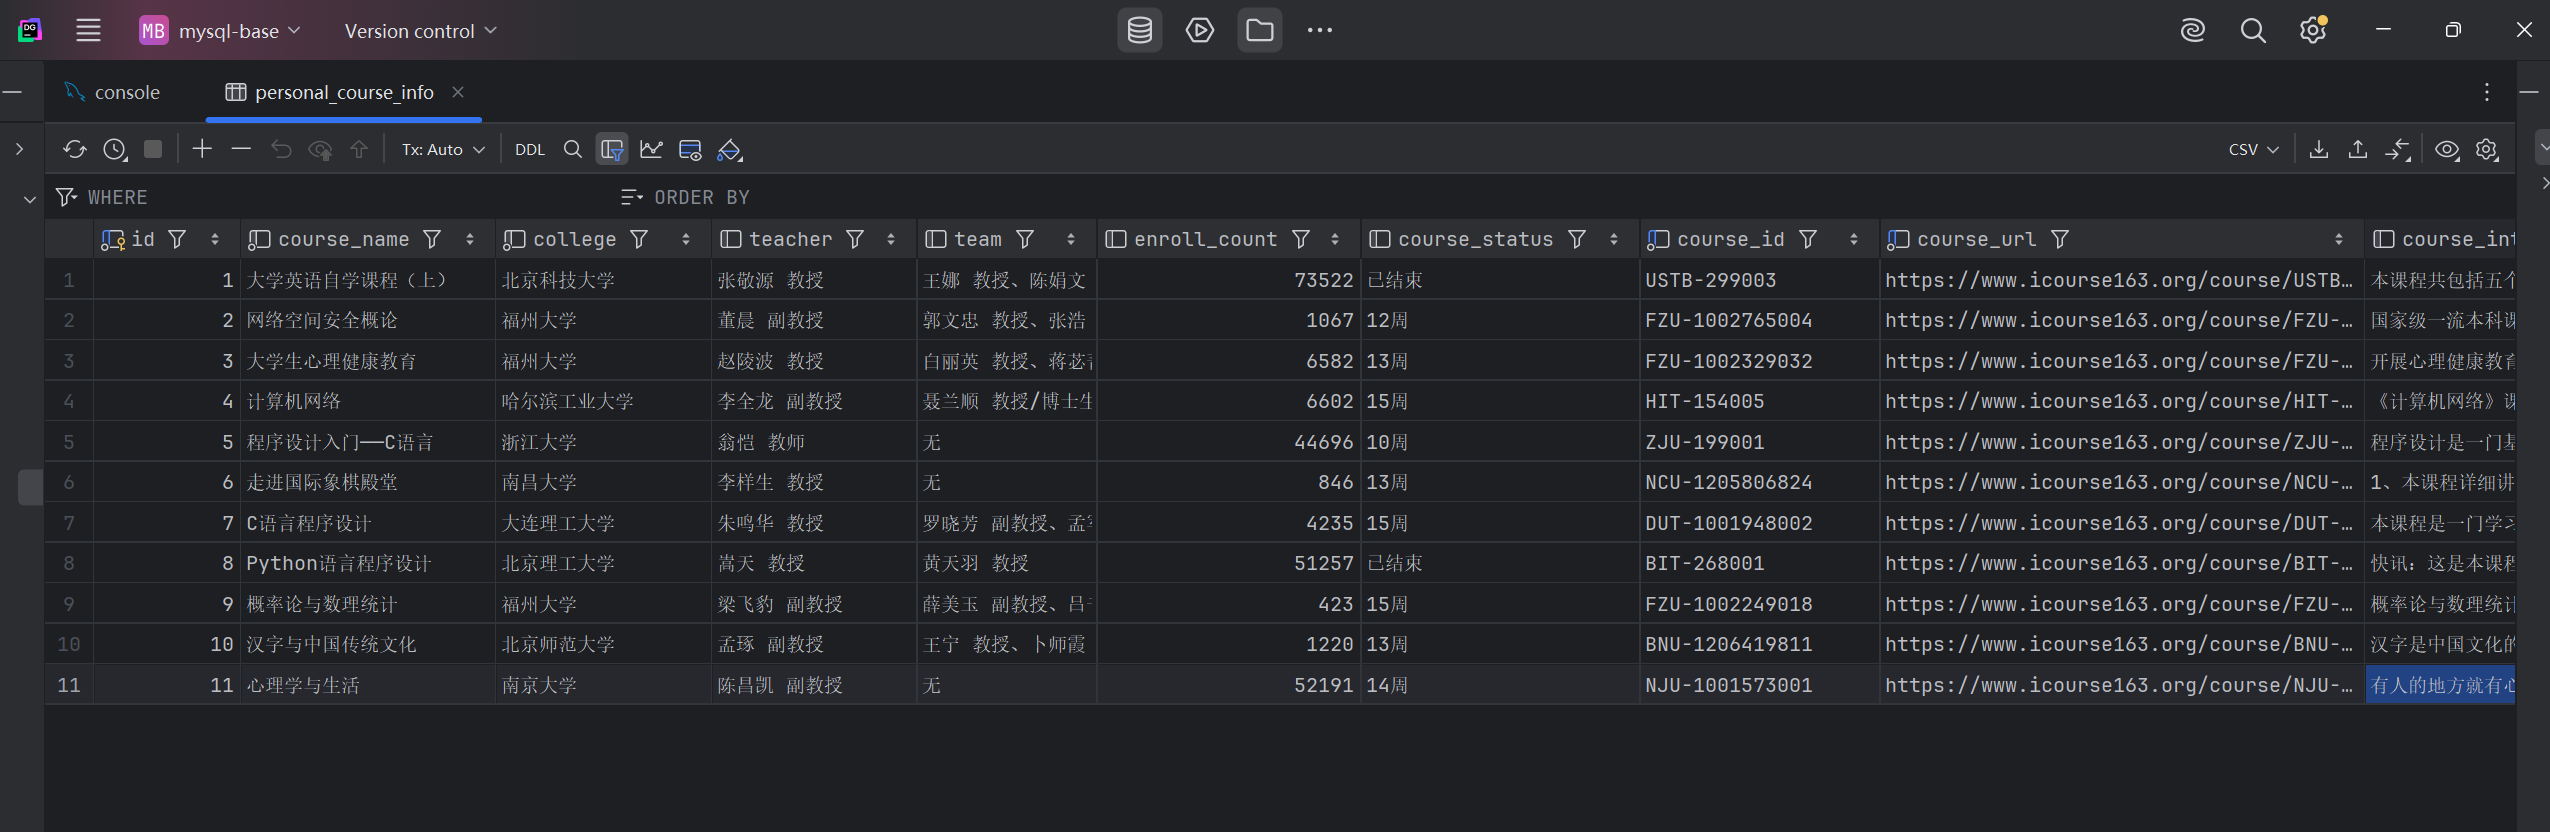The image size is (2550, 832).
Task: Choose CSV export format dropdown
Action: pyautogui.click(x=2253, y=150)
